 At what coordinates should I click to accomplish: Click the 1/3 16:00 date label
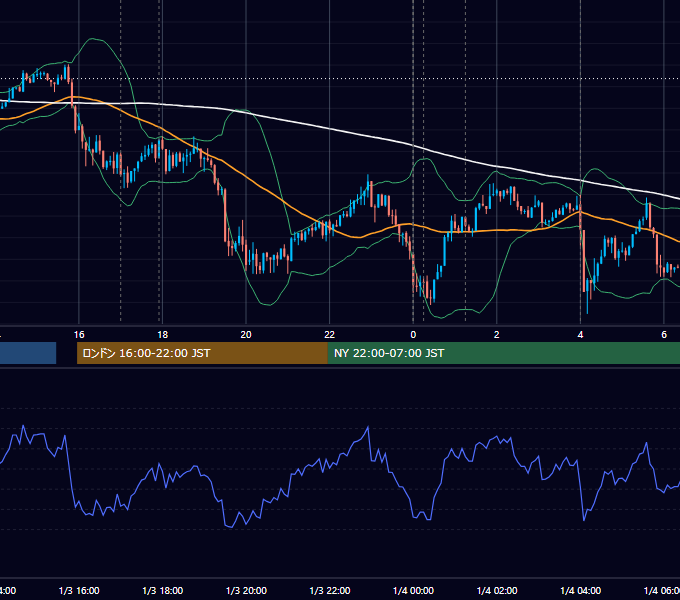point(79,591)
